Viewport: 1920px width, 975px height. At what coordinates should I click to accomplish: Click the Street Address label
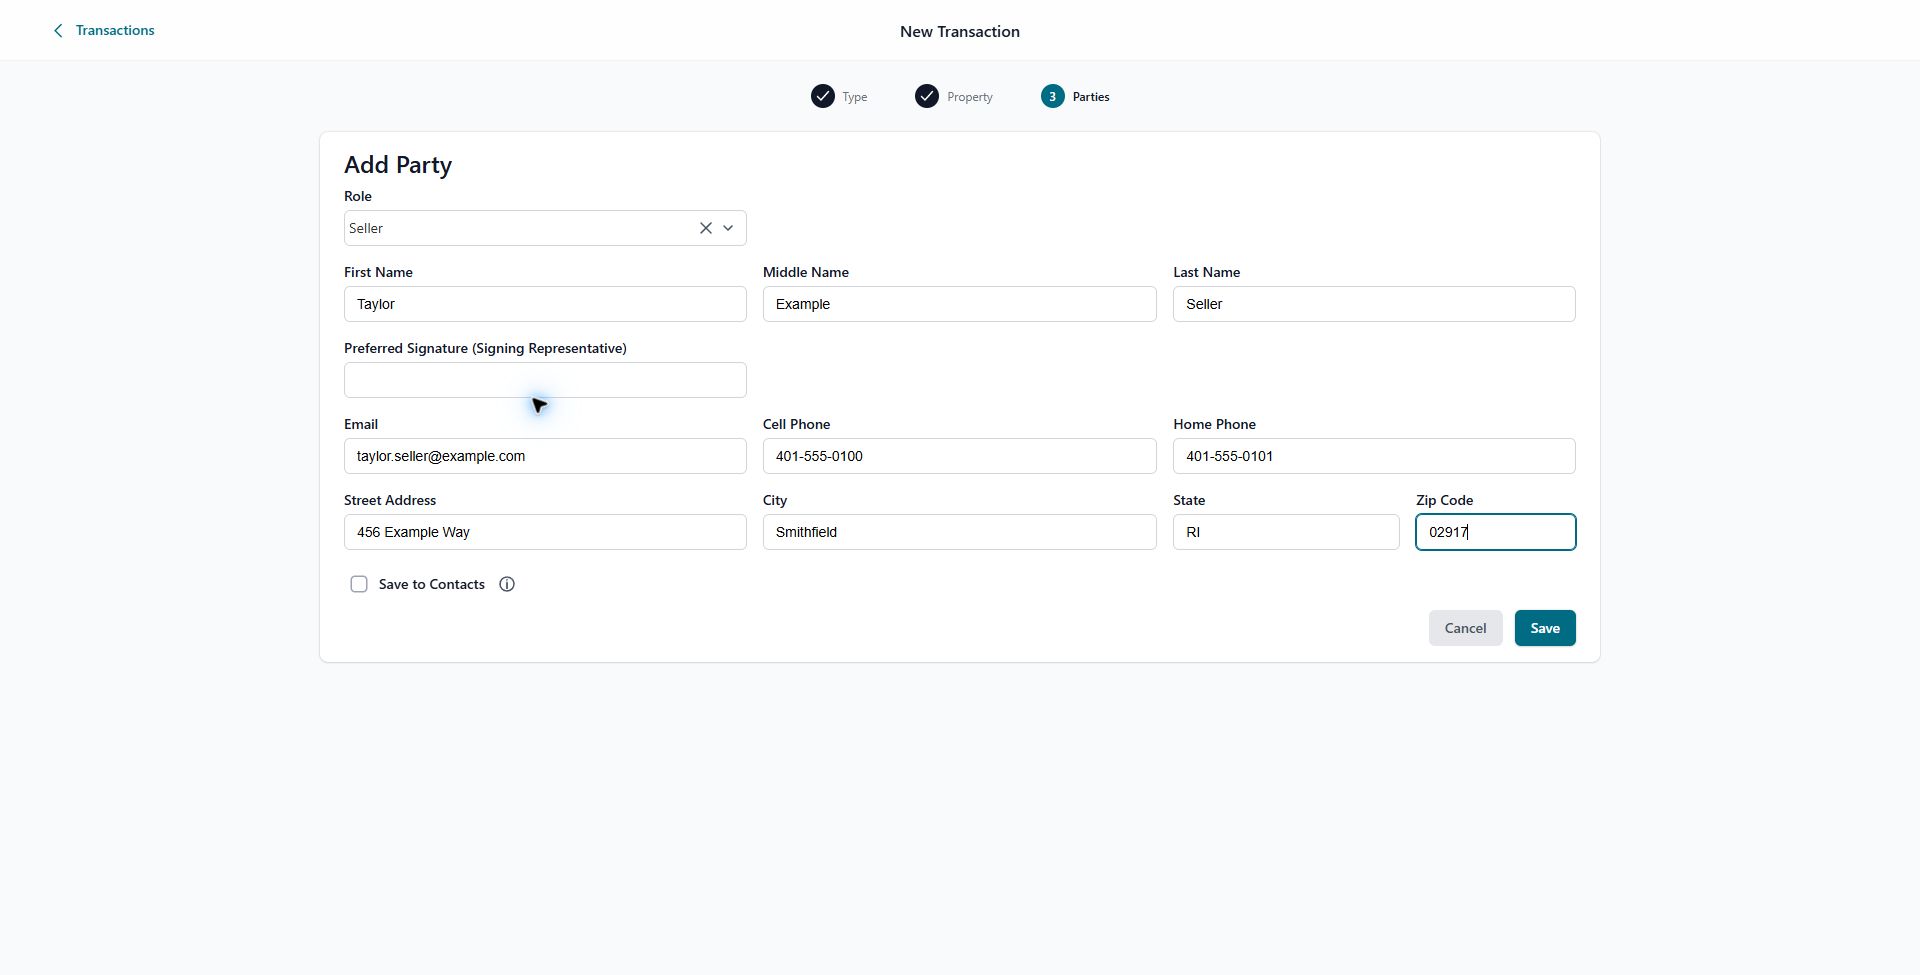pos(390,500)
